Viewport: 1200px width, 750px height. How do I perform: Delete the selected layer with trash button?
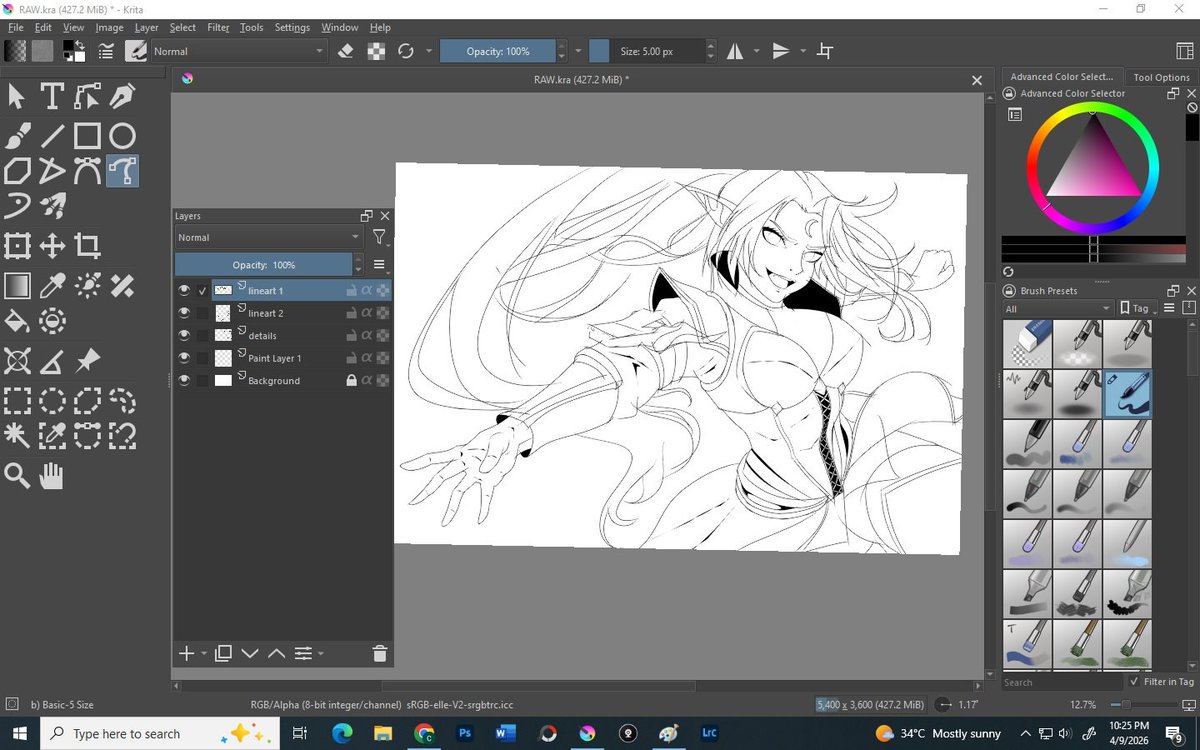379,654
